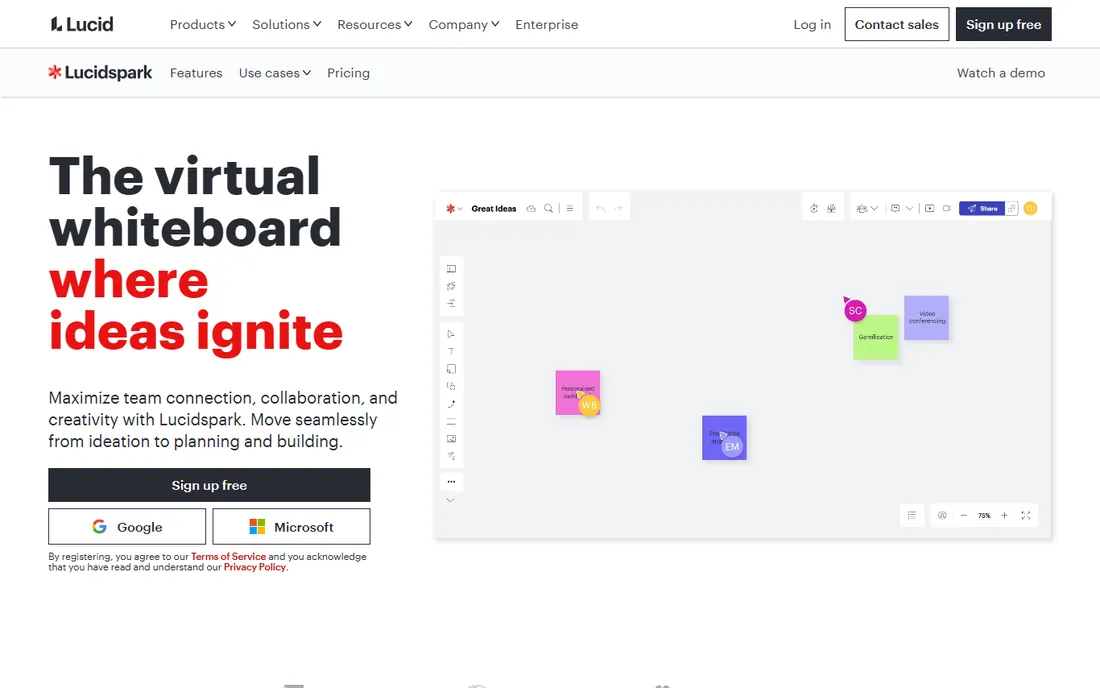
Task: Select the pointer arrow tool
Action: click(x=451, y=334)
